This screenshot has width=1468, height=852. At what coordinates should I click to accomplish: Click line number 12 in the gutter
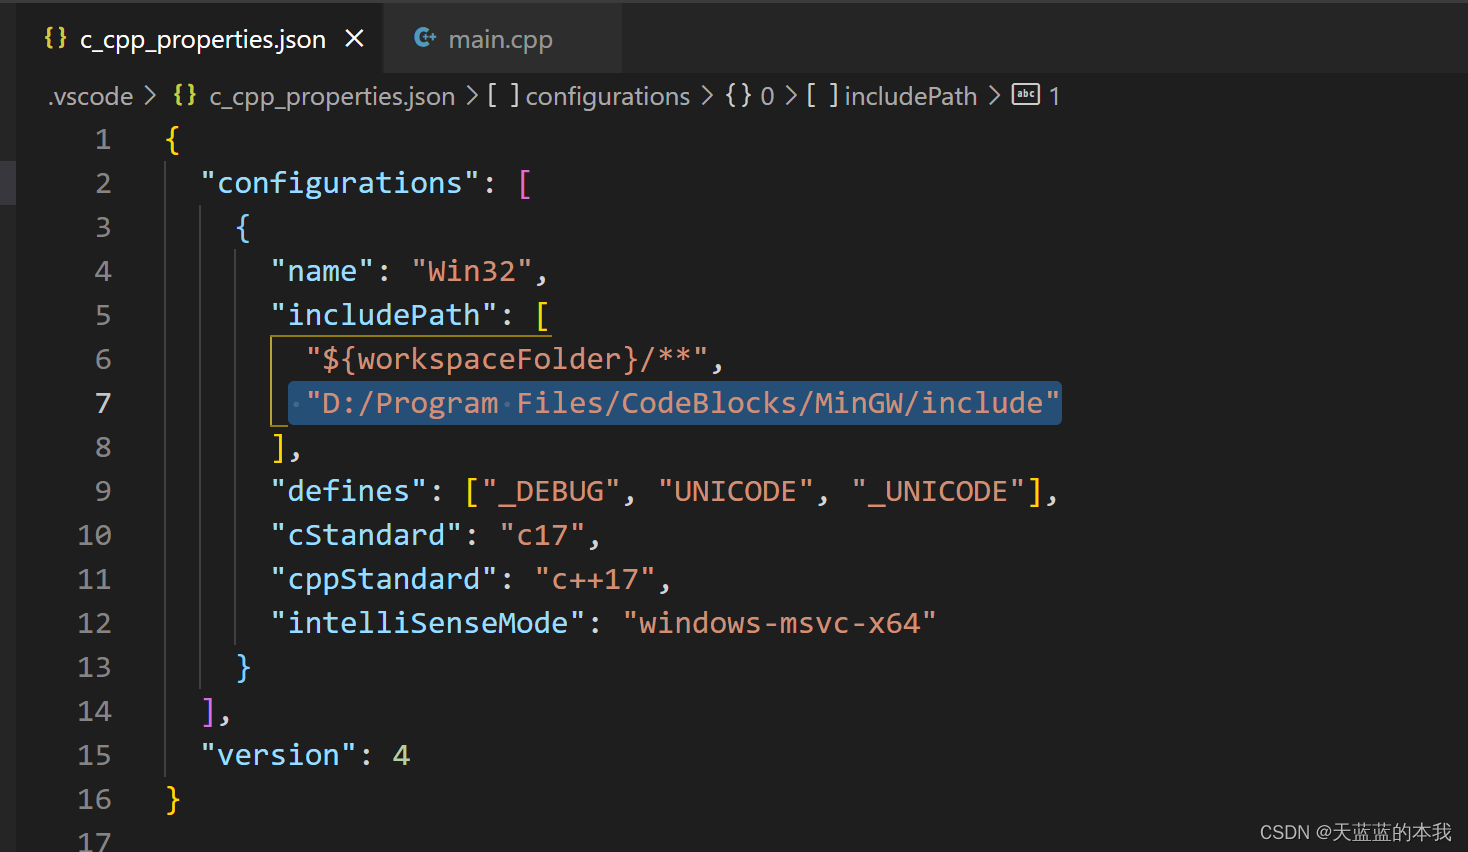pos(95,624)
